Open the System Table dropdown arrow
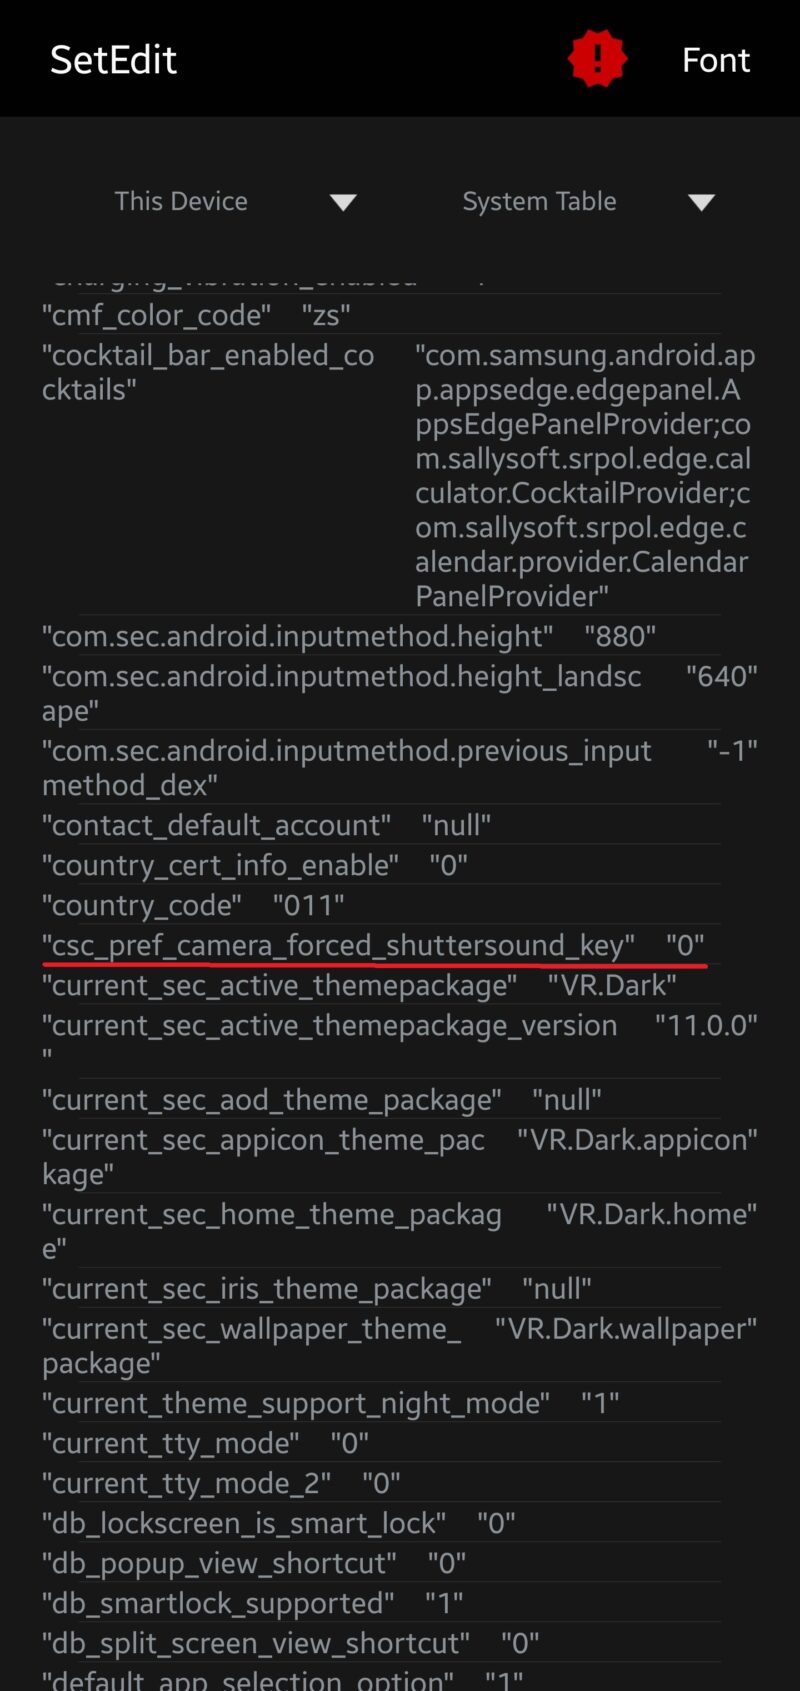 pyautogui.click(x=702, y=202)
